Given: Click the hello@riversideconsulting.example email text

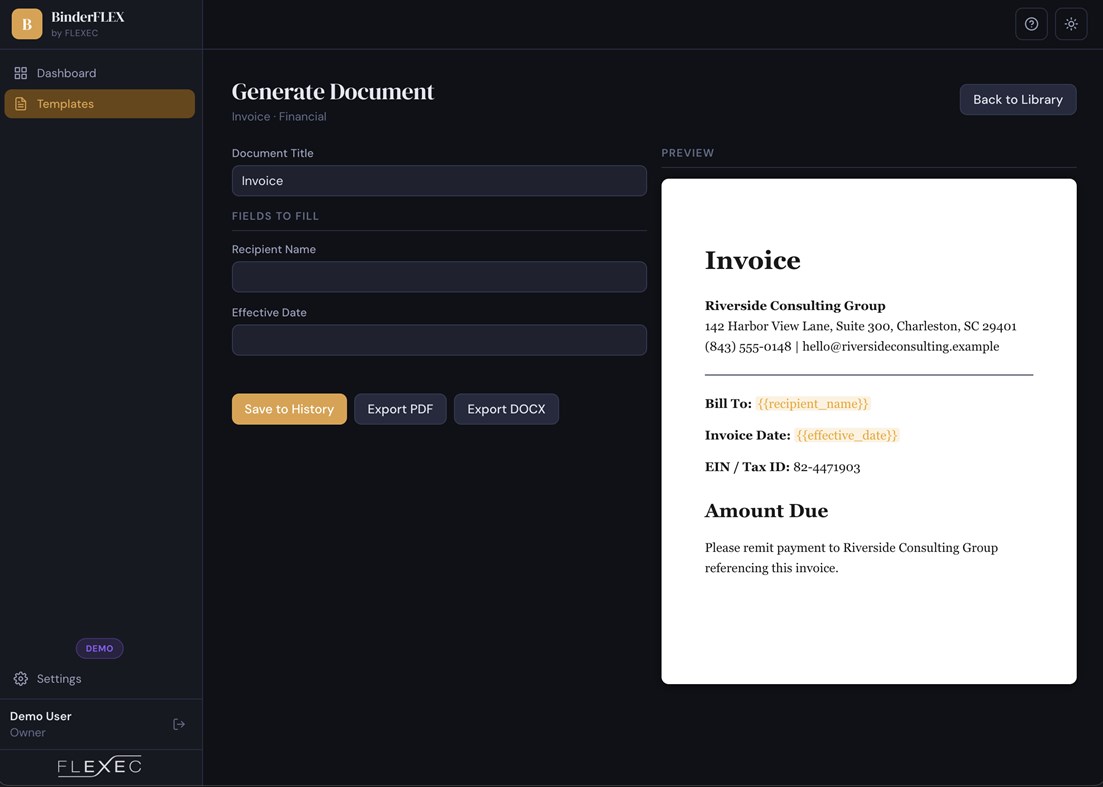Looking at the screenshot, I should click(900, 347).
